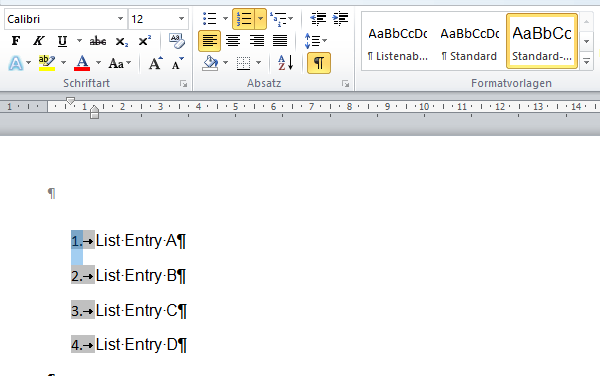The image size is (600, 376).
Task: Click in List Entry C text
Action: click(x=137, y=310)
